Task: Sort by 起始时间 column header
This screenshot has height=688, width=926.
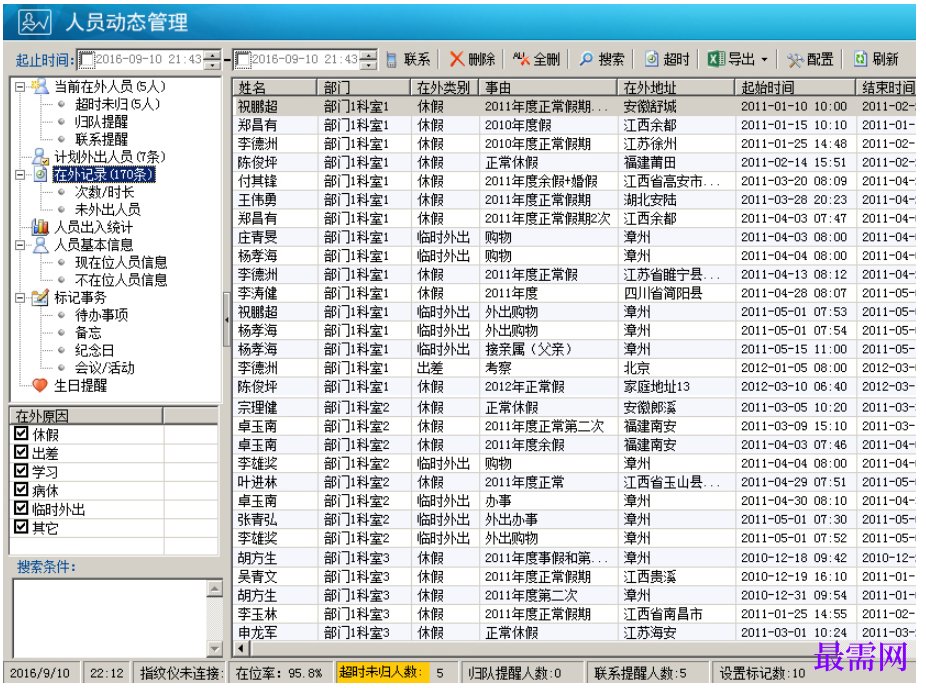Action: coord(795,87)
